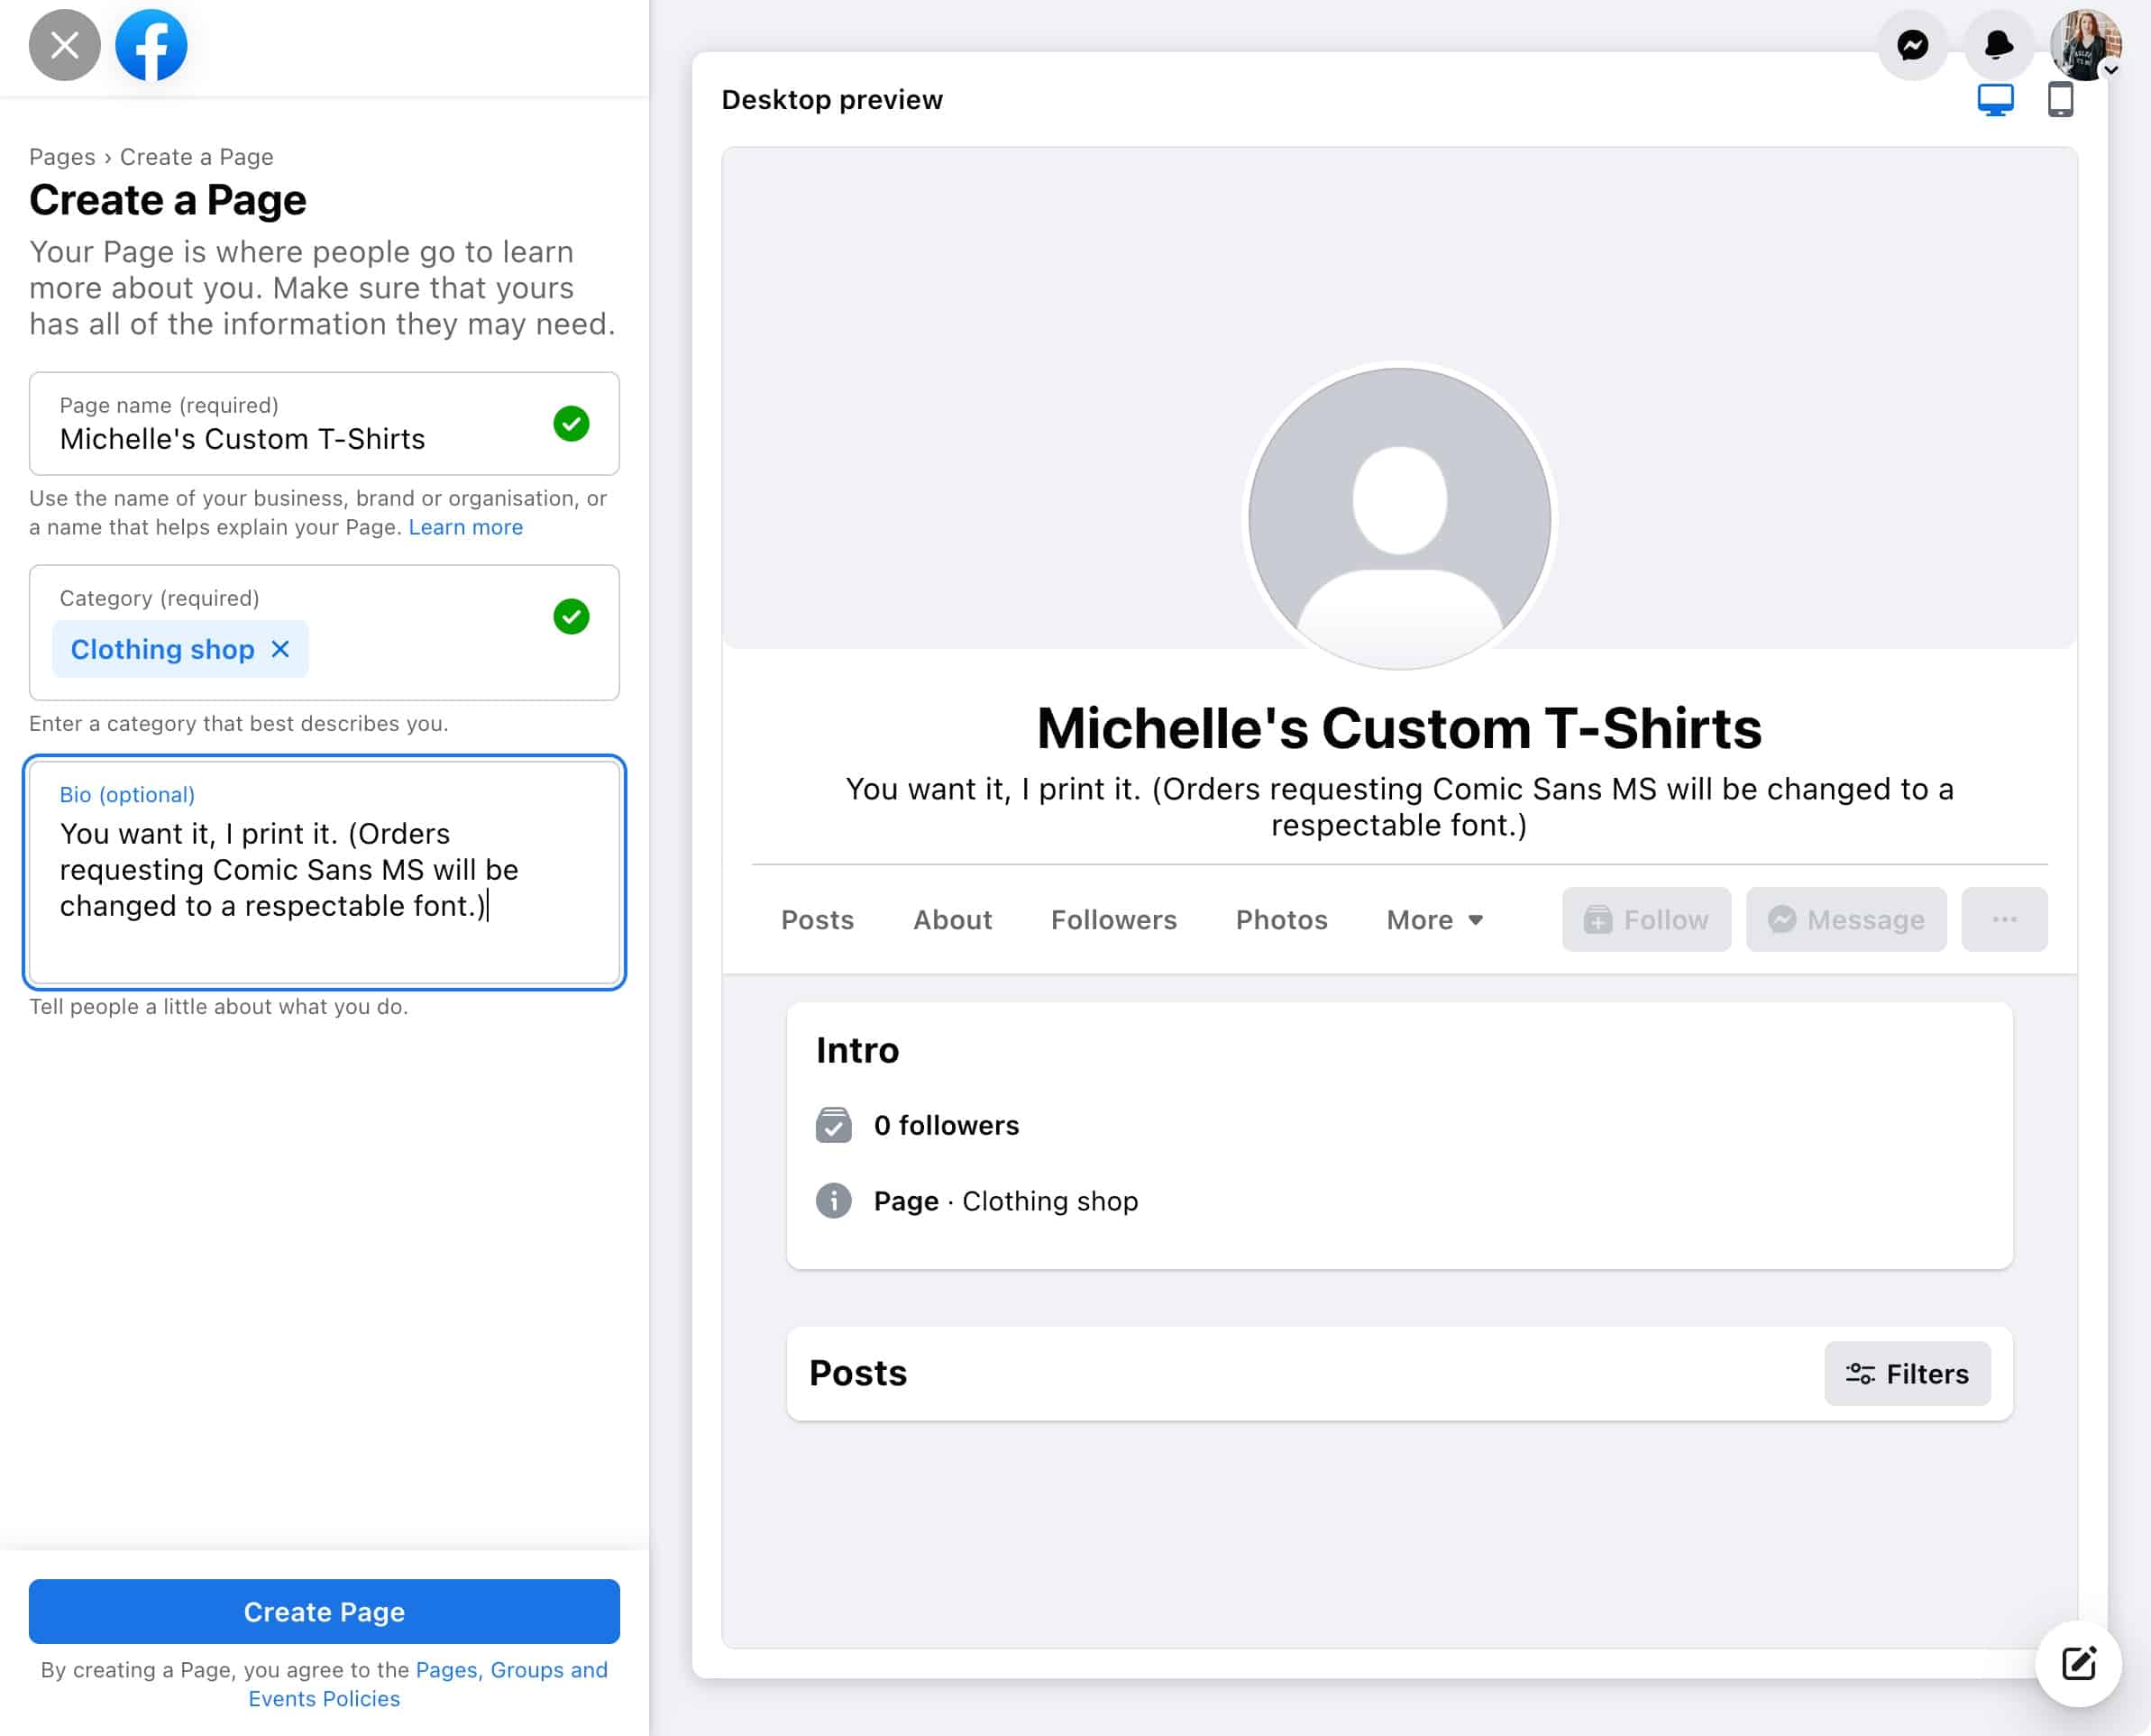Click the Create Page button
The height and width of the screenshot is (1736, 2151).
[325, 1612]
